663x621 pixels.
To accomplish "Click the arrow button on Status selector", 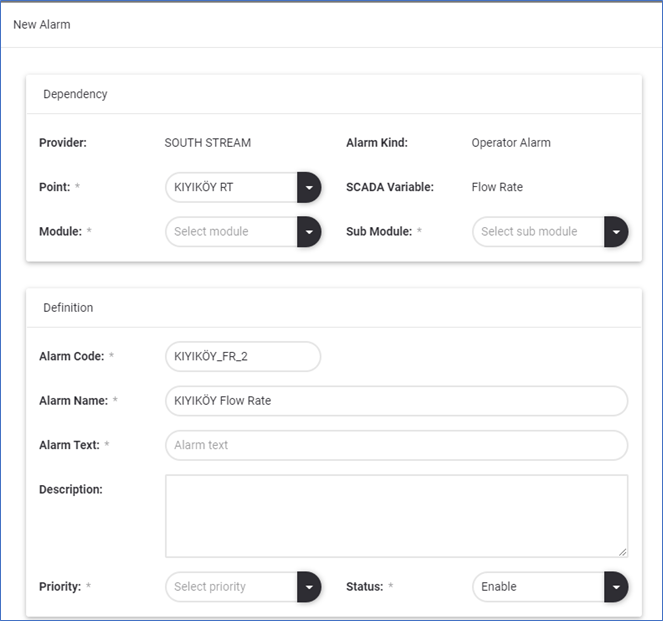I will tap(616, 587).
